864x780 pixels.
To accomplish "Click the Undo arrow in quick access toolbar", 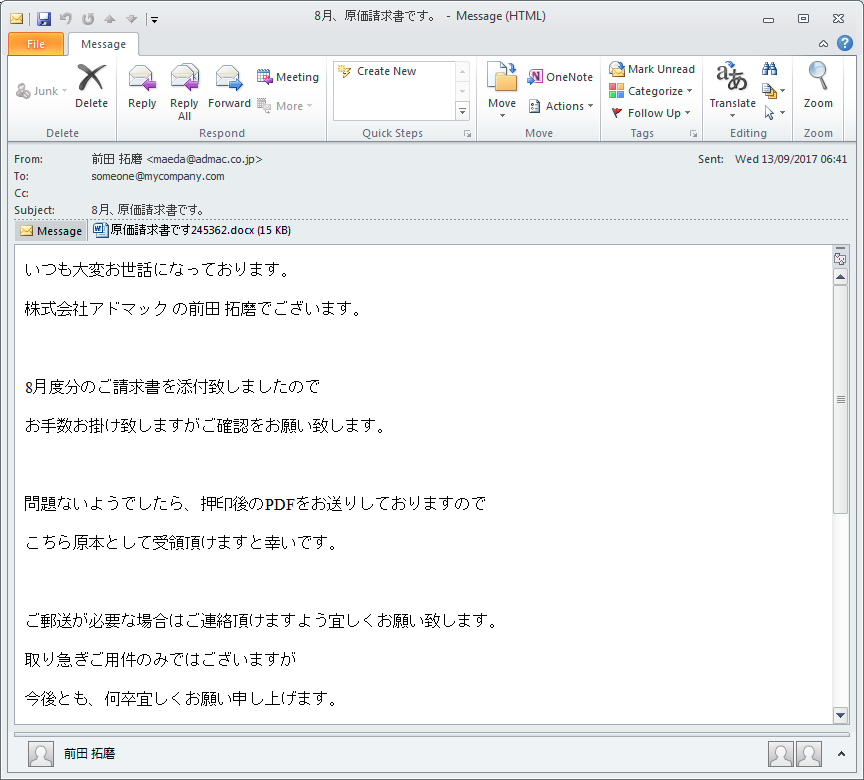I will (66, 19).
